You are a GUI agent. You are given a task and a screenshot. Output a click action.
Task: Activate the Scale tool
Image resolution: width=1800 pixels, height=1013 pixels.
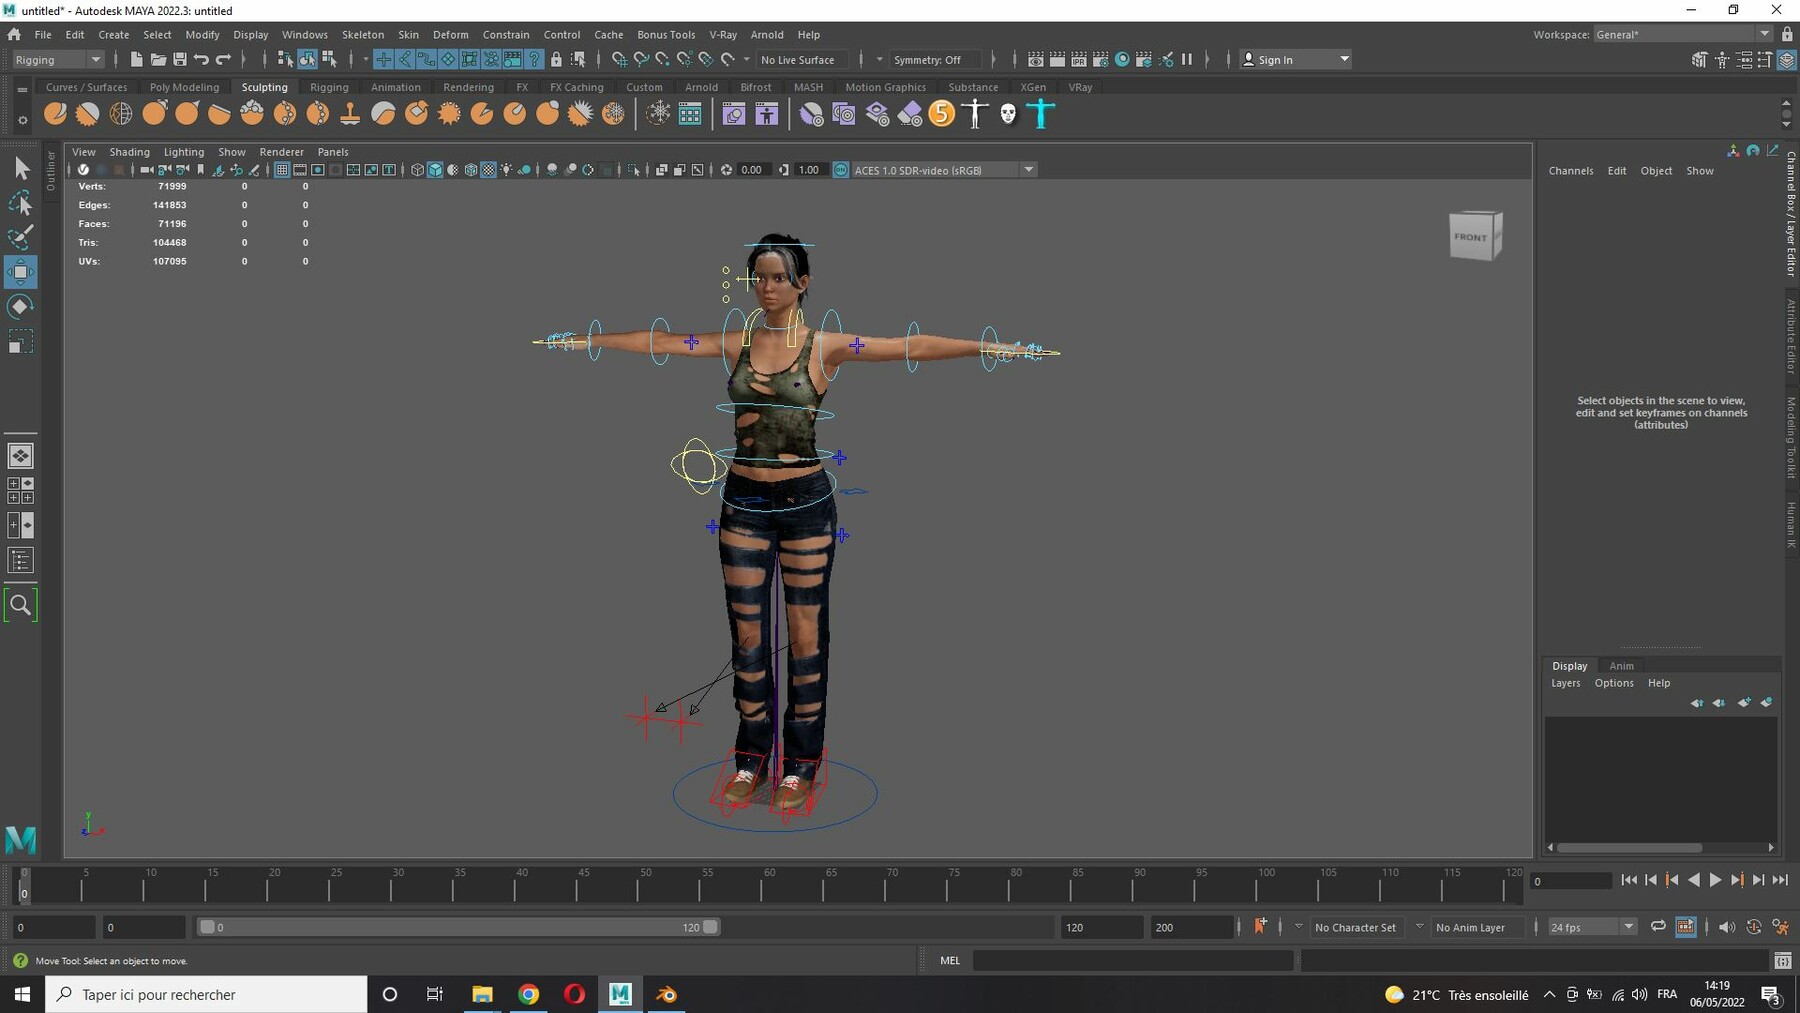coord(20,342)
